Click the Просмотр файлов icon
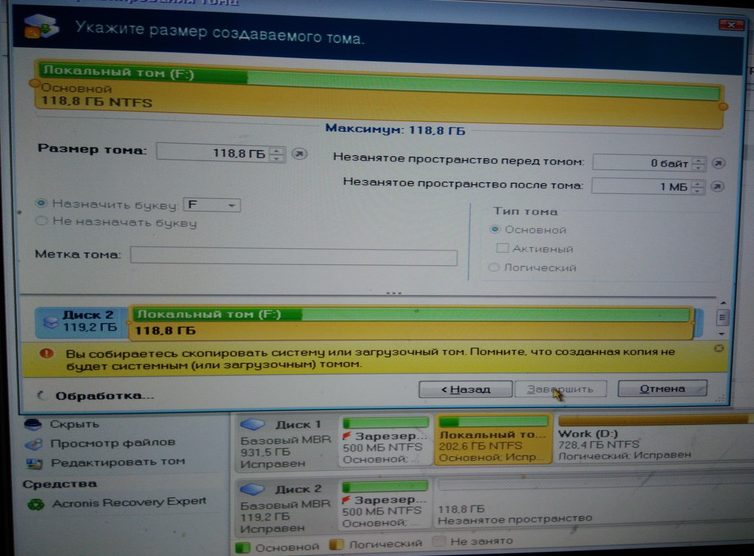 (34, 444)
